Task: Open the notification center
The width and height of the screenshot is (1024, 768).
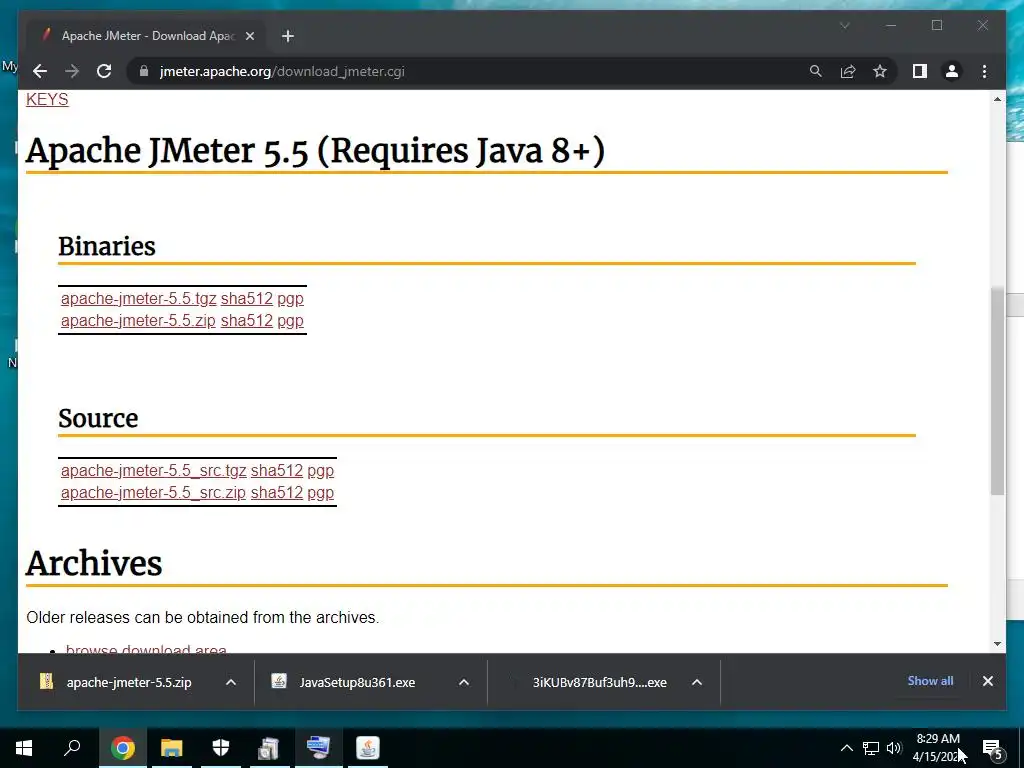Action: 992,748
